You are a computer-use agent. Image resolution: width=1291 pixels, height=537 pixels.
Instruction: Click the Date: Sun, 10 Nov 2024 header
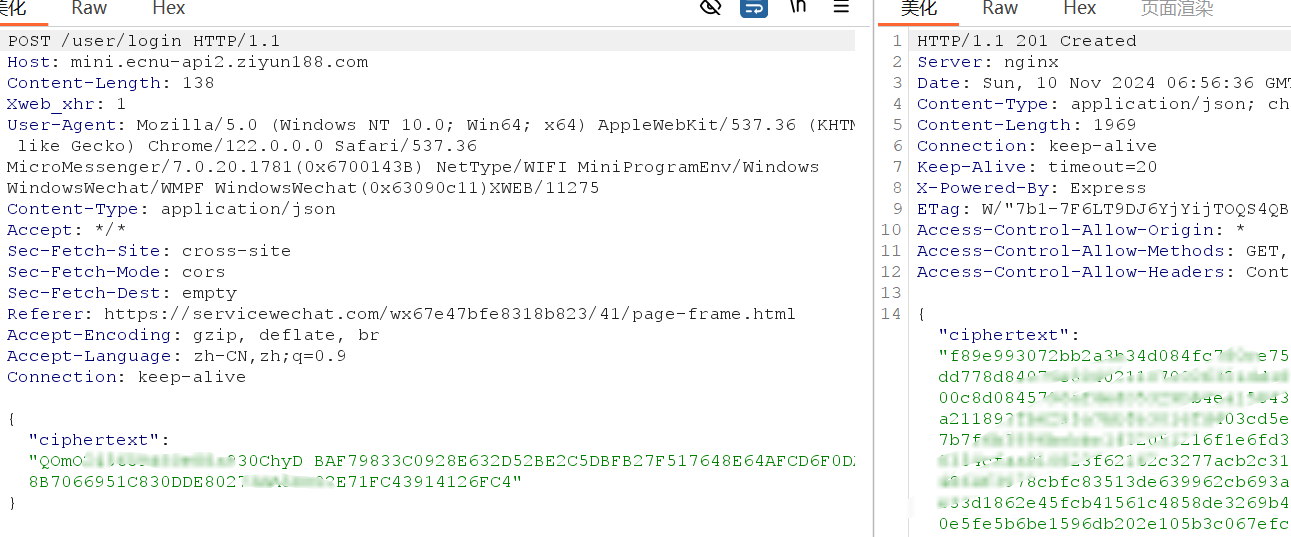tap(1103, 83)
